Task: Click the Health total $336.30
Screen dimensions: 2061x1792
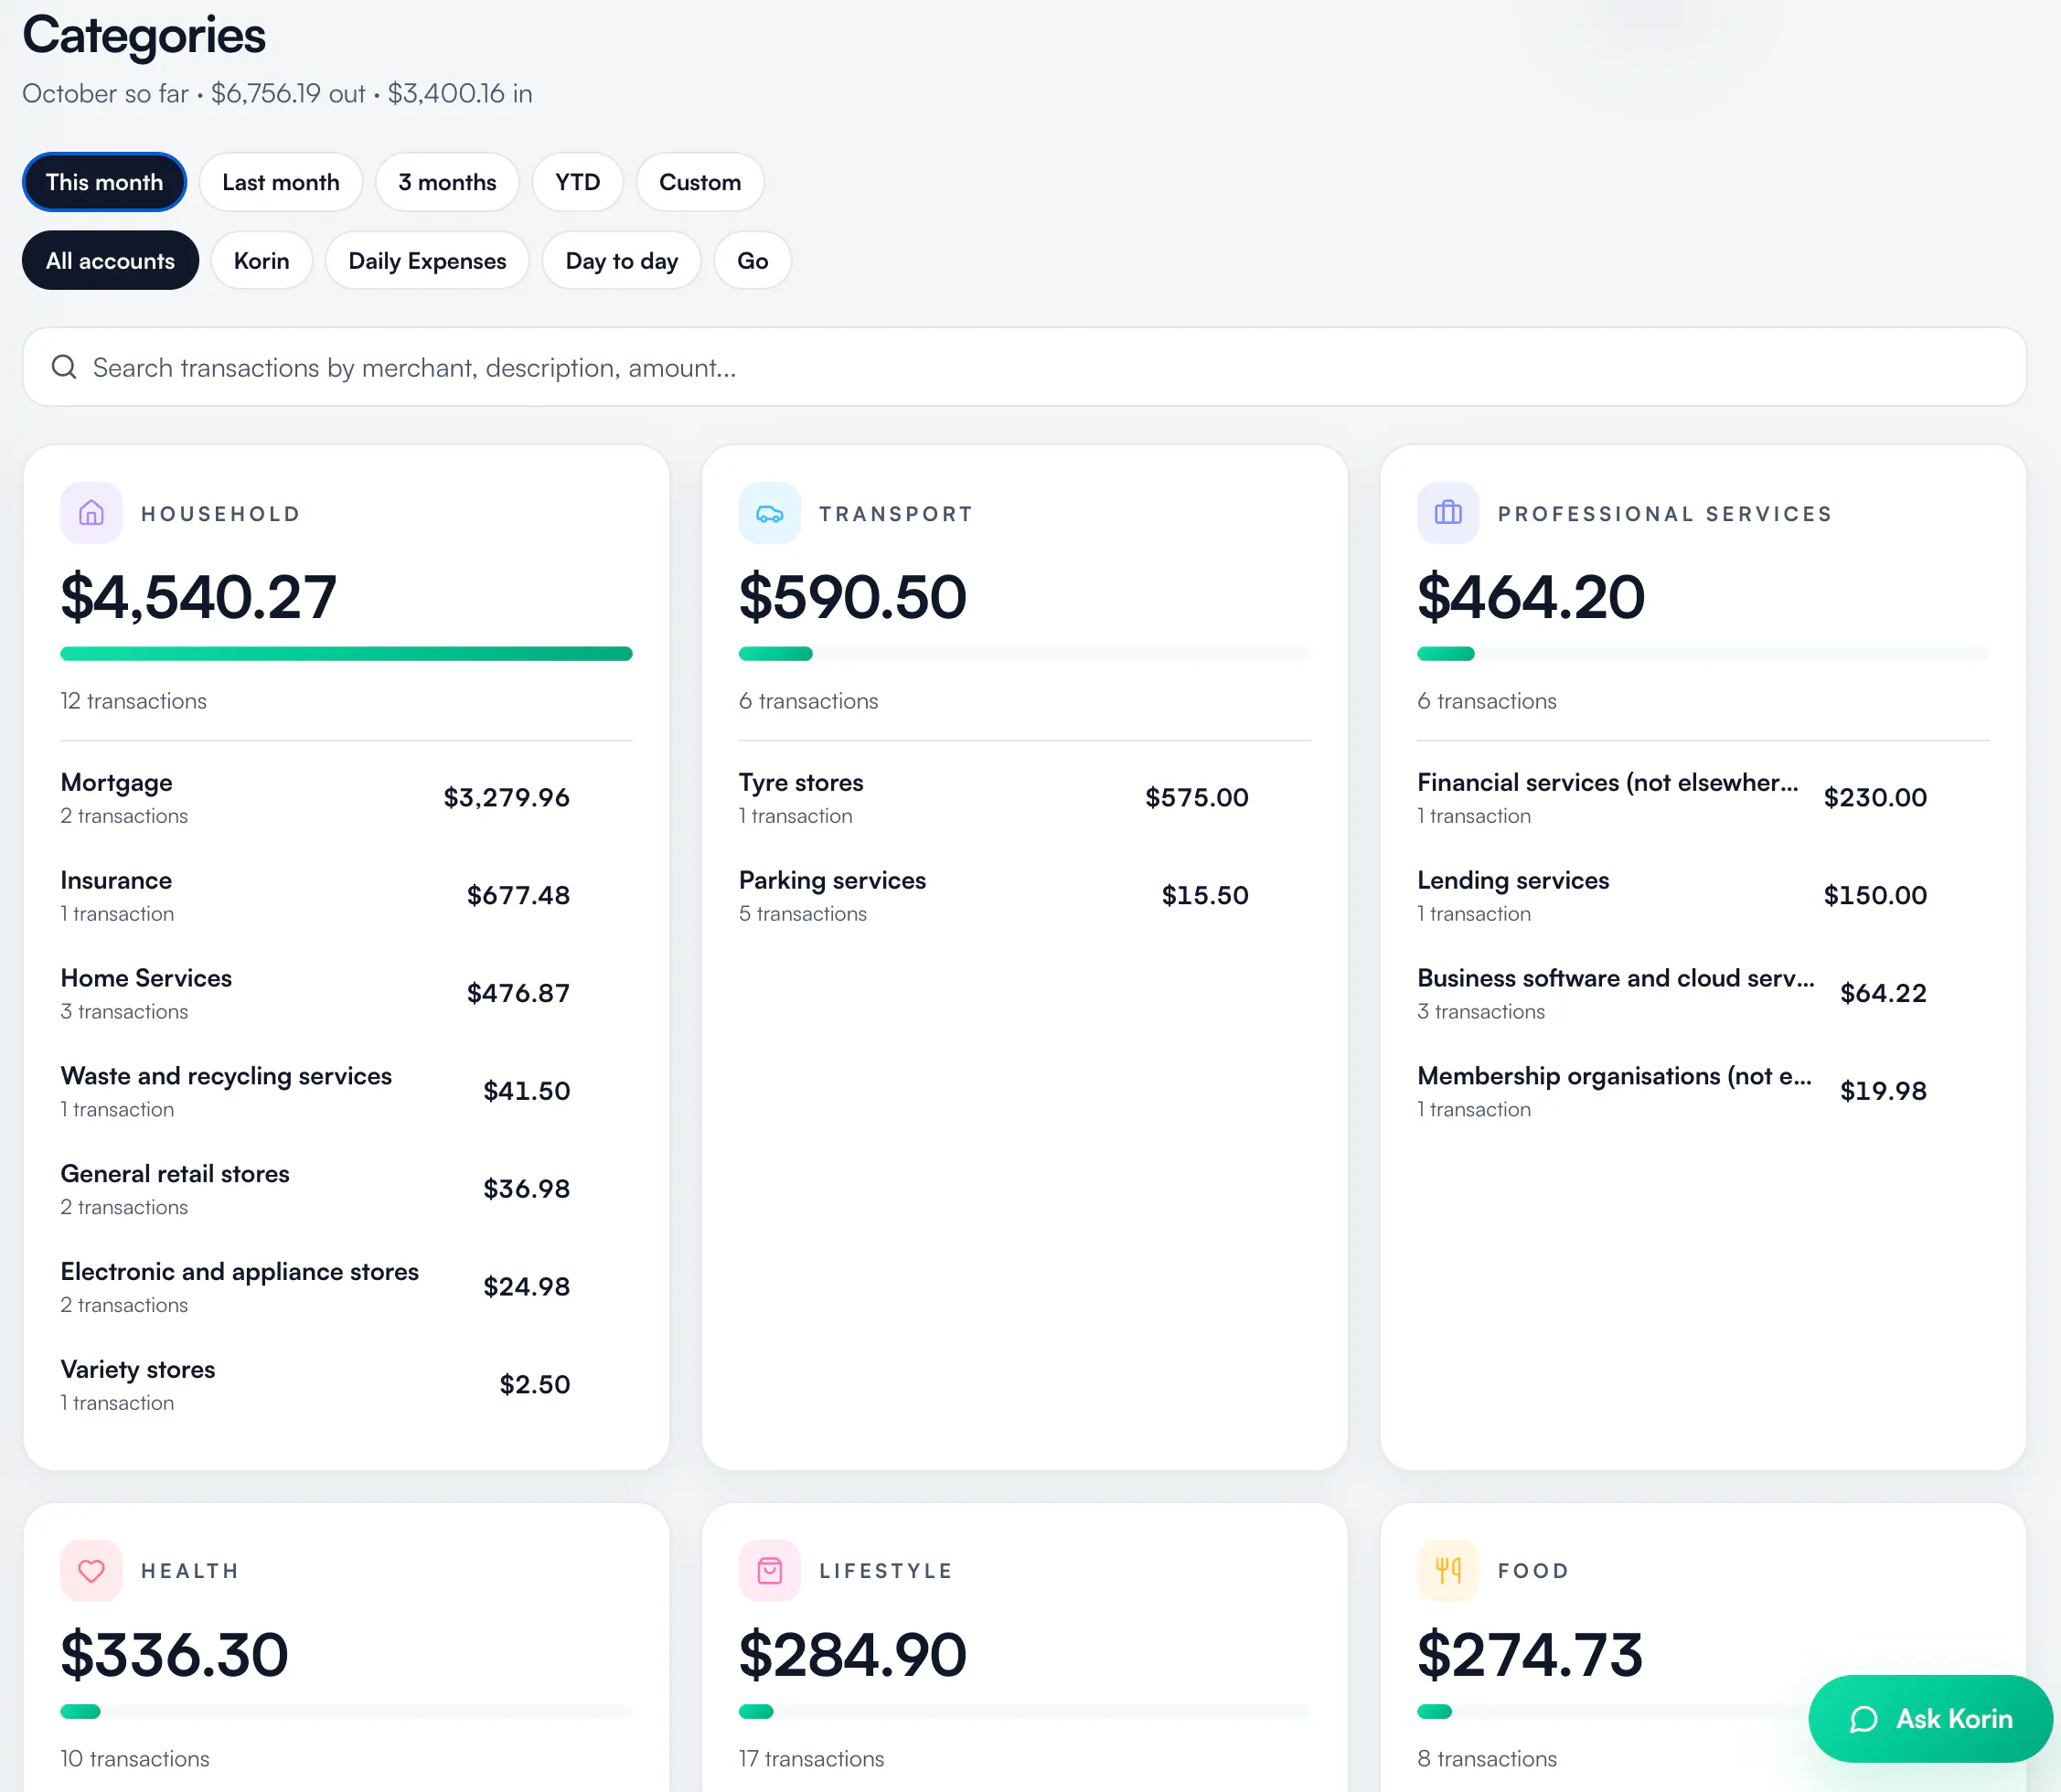Action: click(174, 1654)
